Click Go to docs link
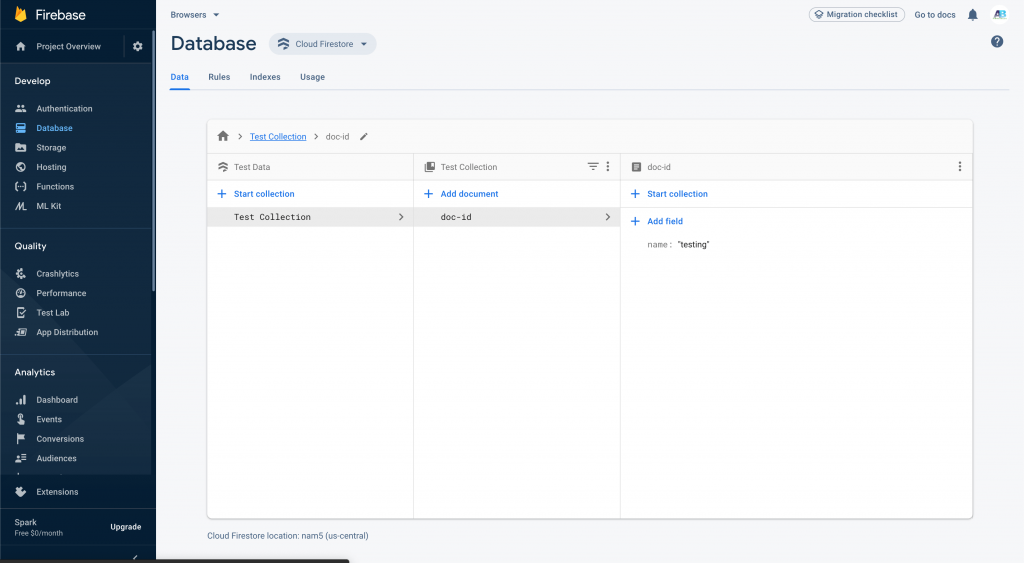This screenshot has width=1024, height=563. click(x=935, y=14)
